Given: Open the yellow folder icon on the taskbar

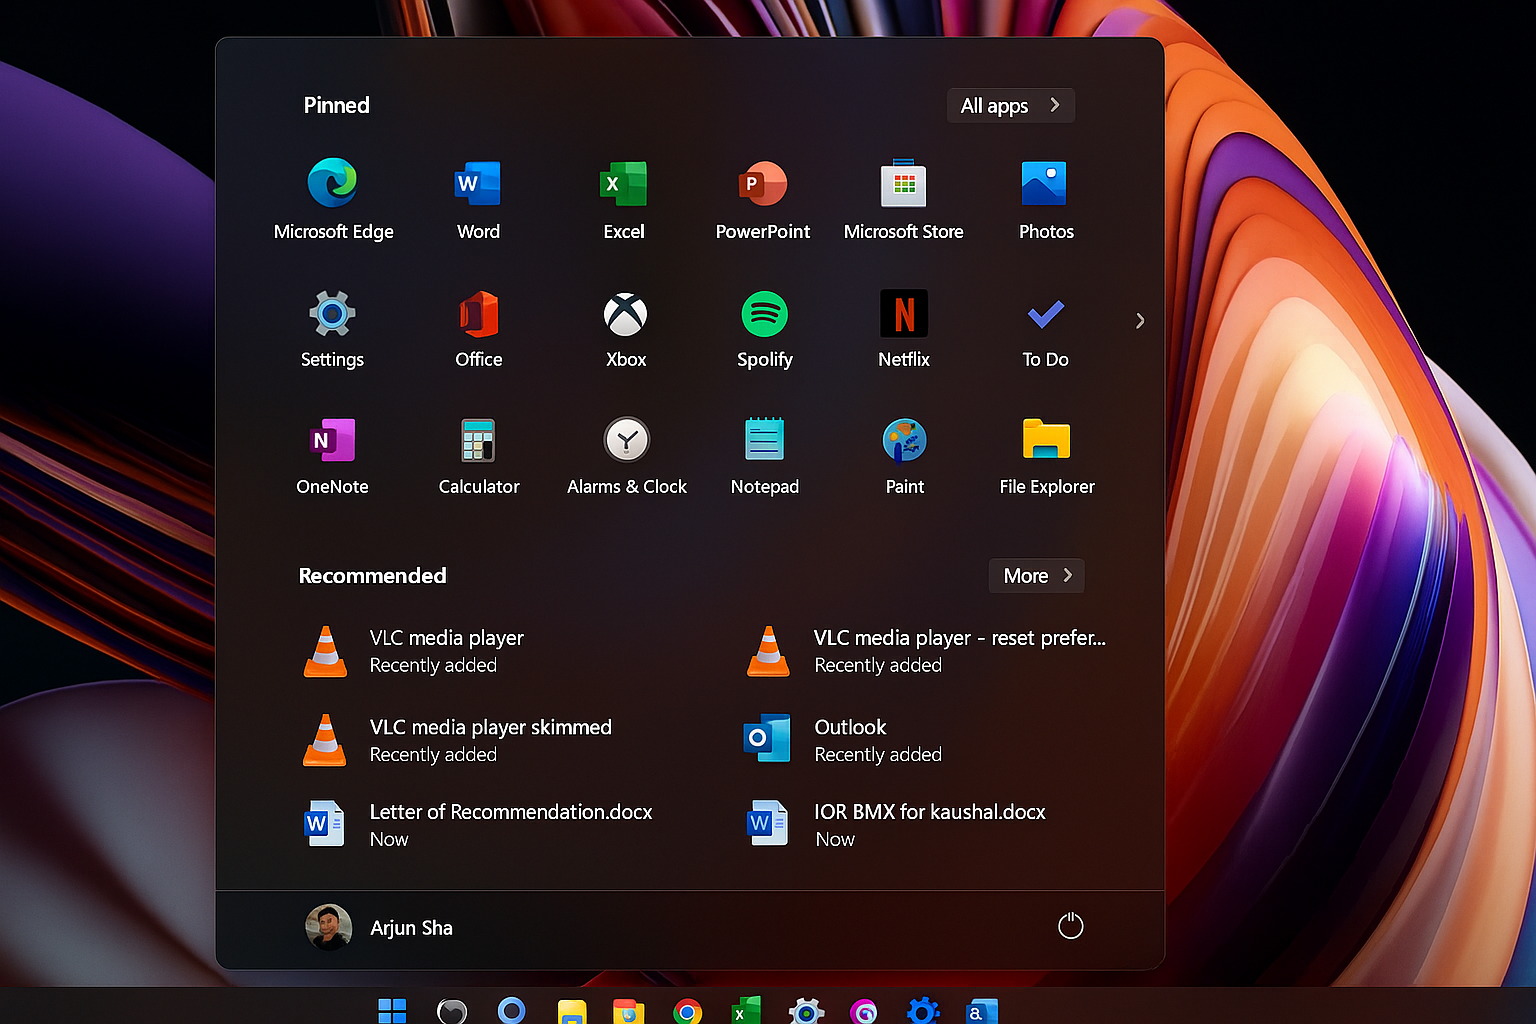Looking at the screenshot, I should pos(571,1012).
